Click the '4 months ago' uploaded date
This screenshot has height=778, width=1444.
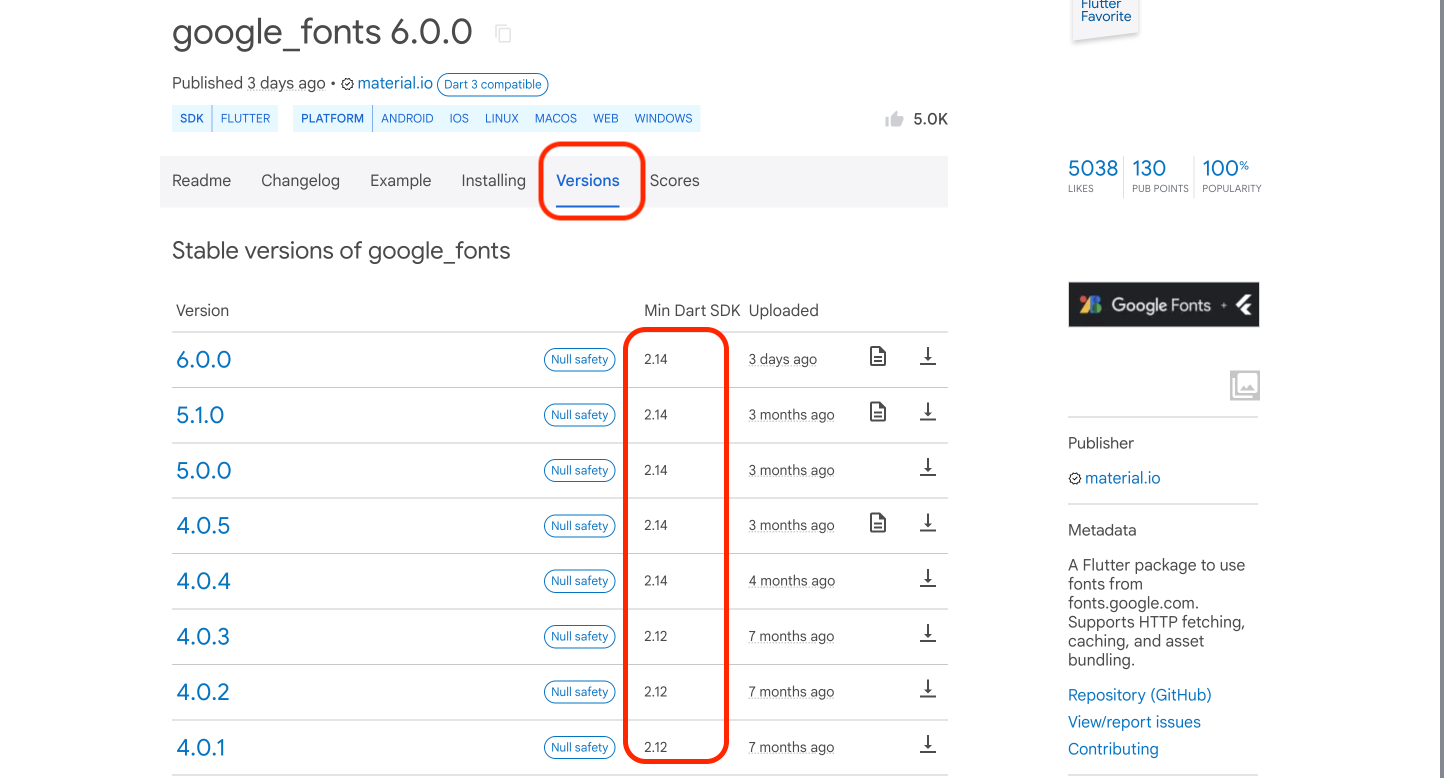click(792, 581)
